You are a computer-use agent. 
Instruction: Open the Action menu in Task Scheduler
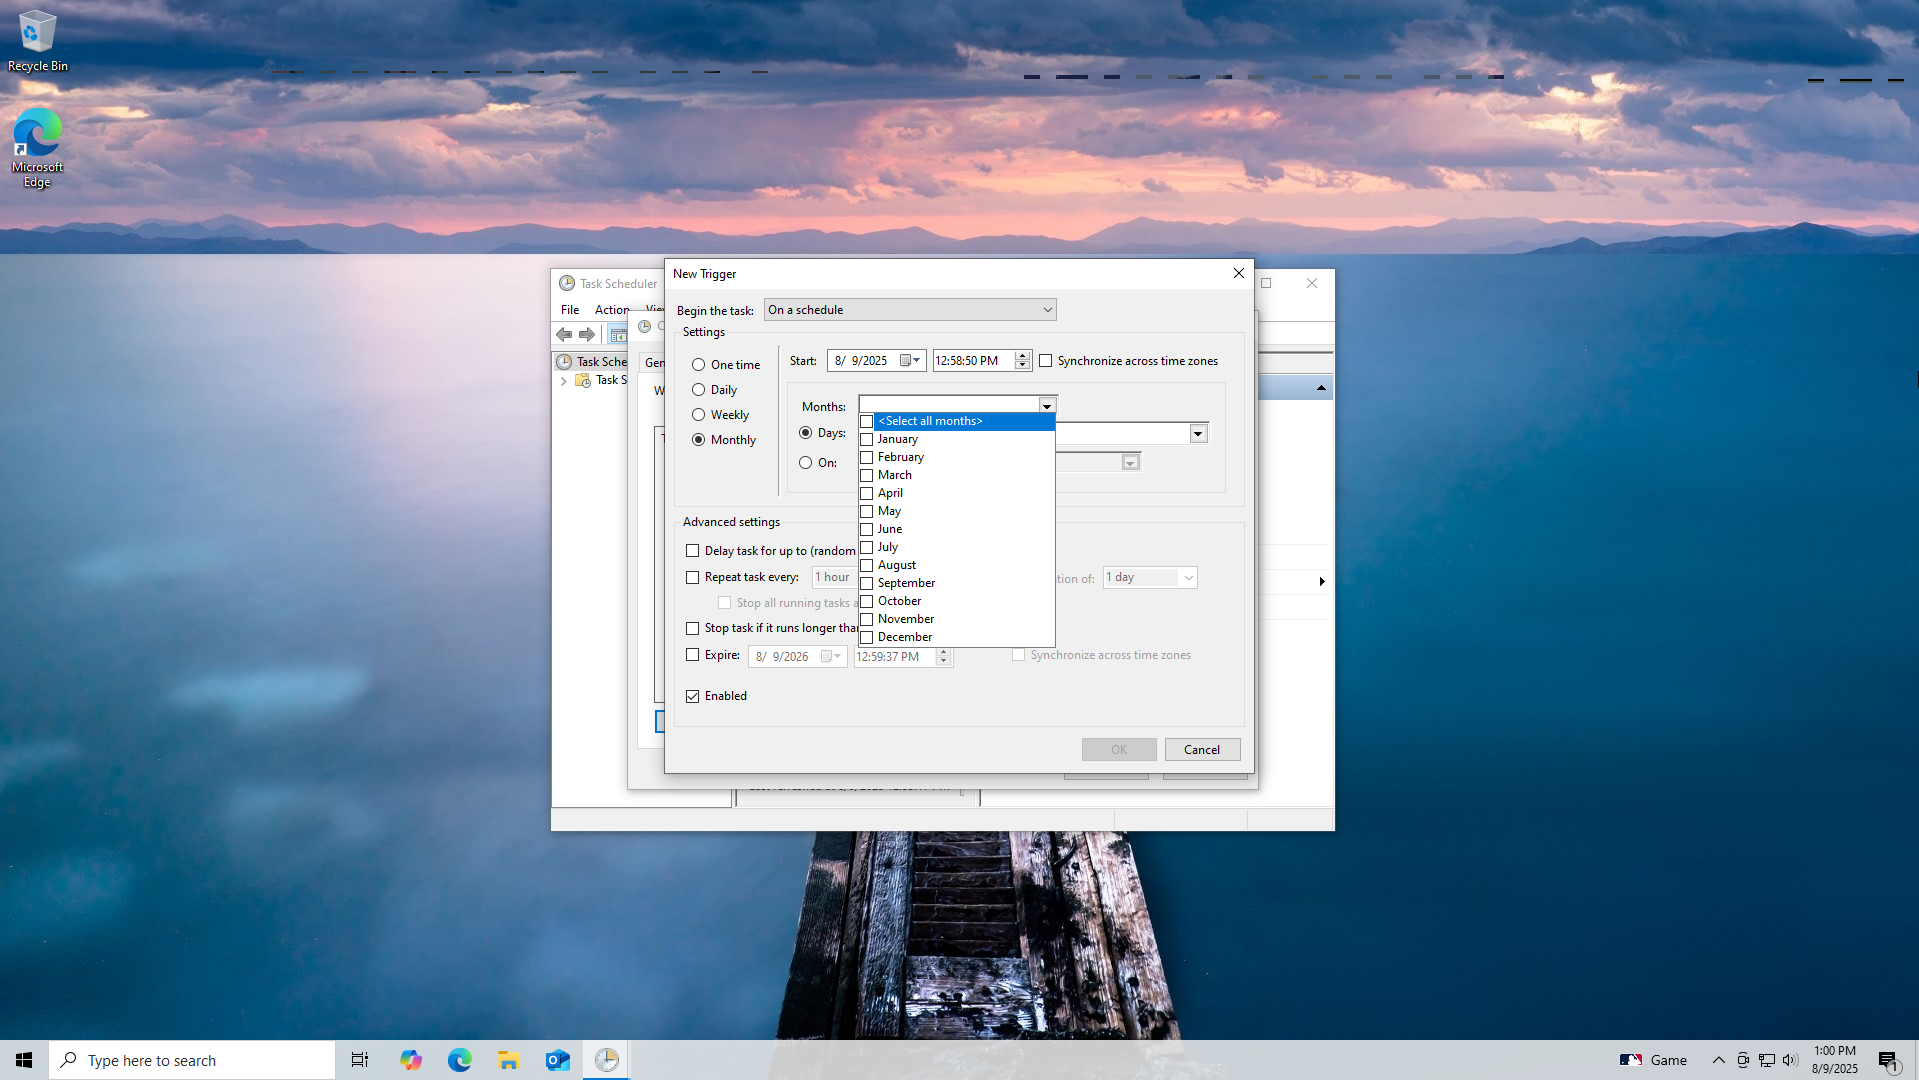(612, 310)
